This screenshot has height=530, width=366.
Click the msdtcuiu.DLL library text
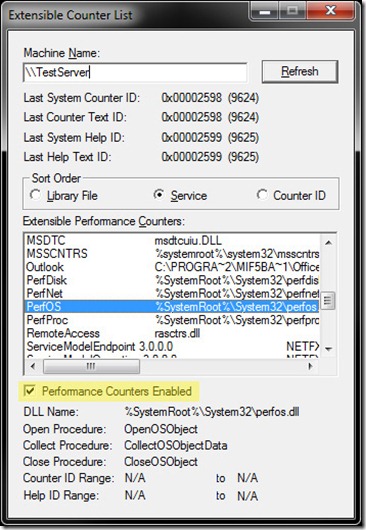tap(188, 240)
